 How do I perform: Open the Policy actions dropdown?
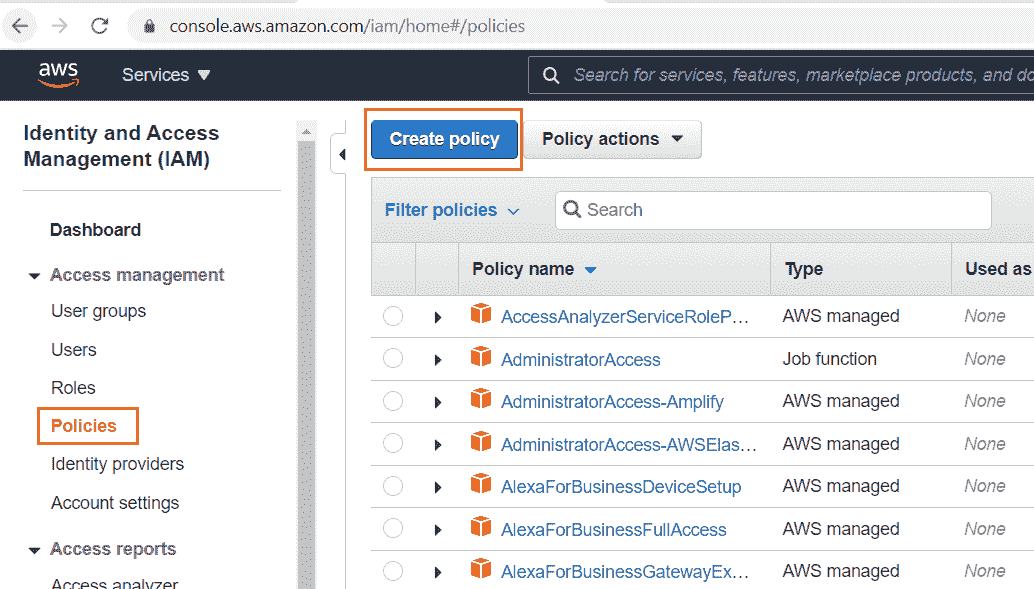point(612,139)
